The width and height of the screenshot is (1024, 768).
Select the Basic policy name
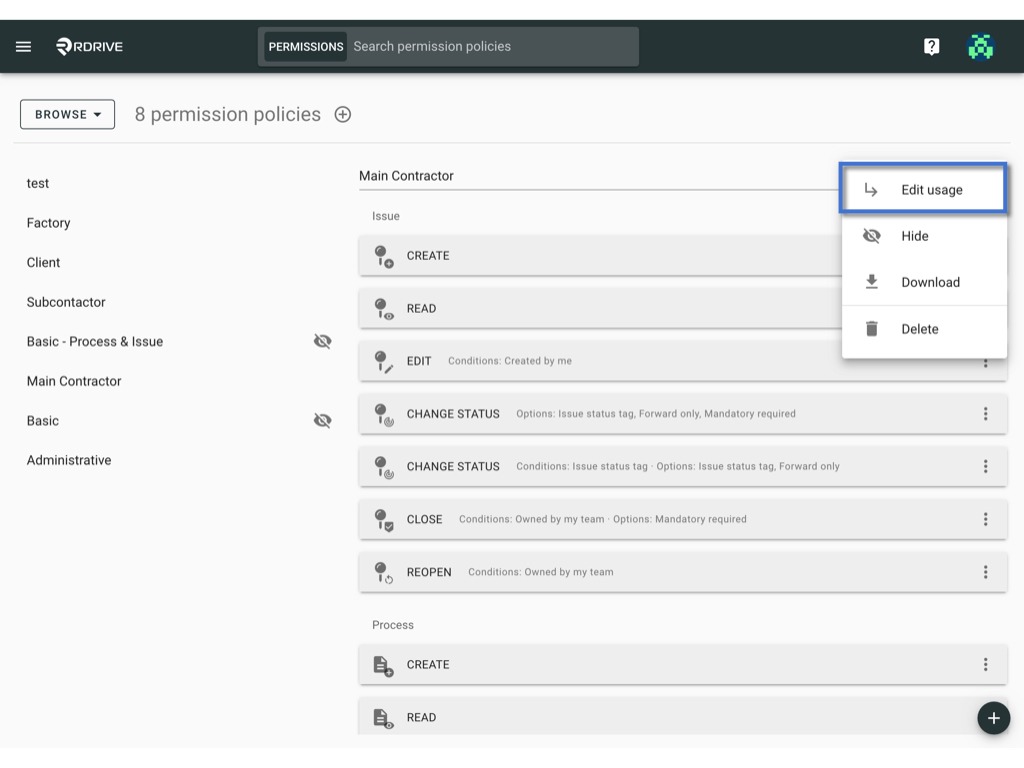coord(42,421)
